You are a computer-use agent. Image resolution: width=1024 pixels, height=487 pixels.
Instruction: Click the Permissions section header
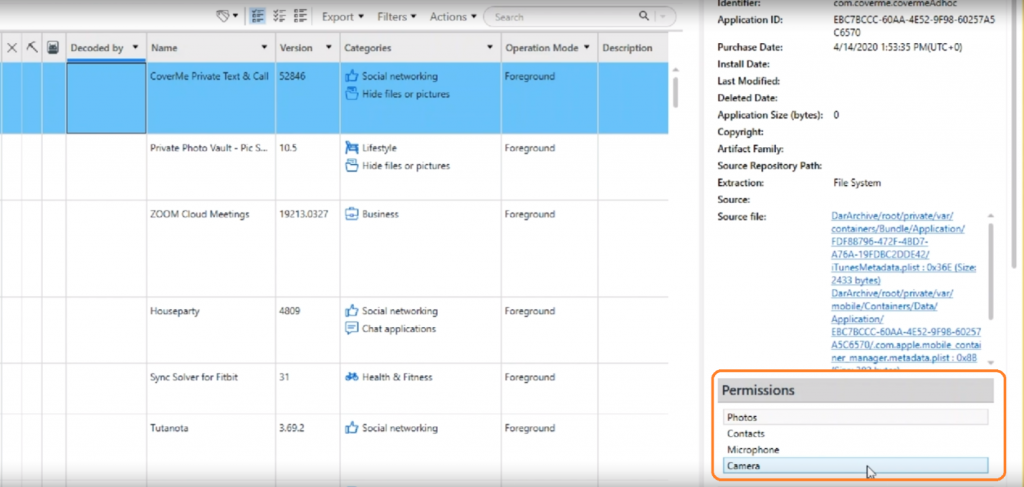(856, 390)
